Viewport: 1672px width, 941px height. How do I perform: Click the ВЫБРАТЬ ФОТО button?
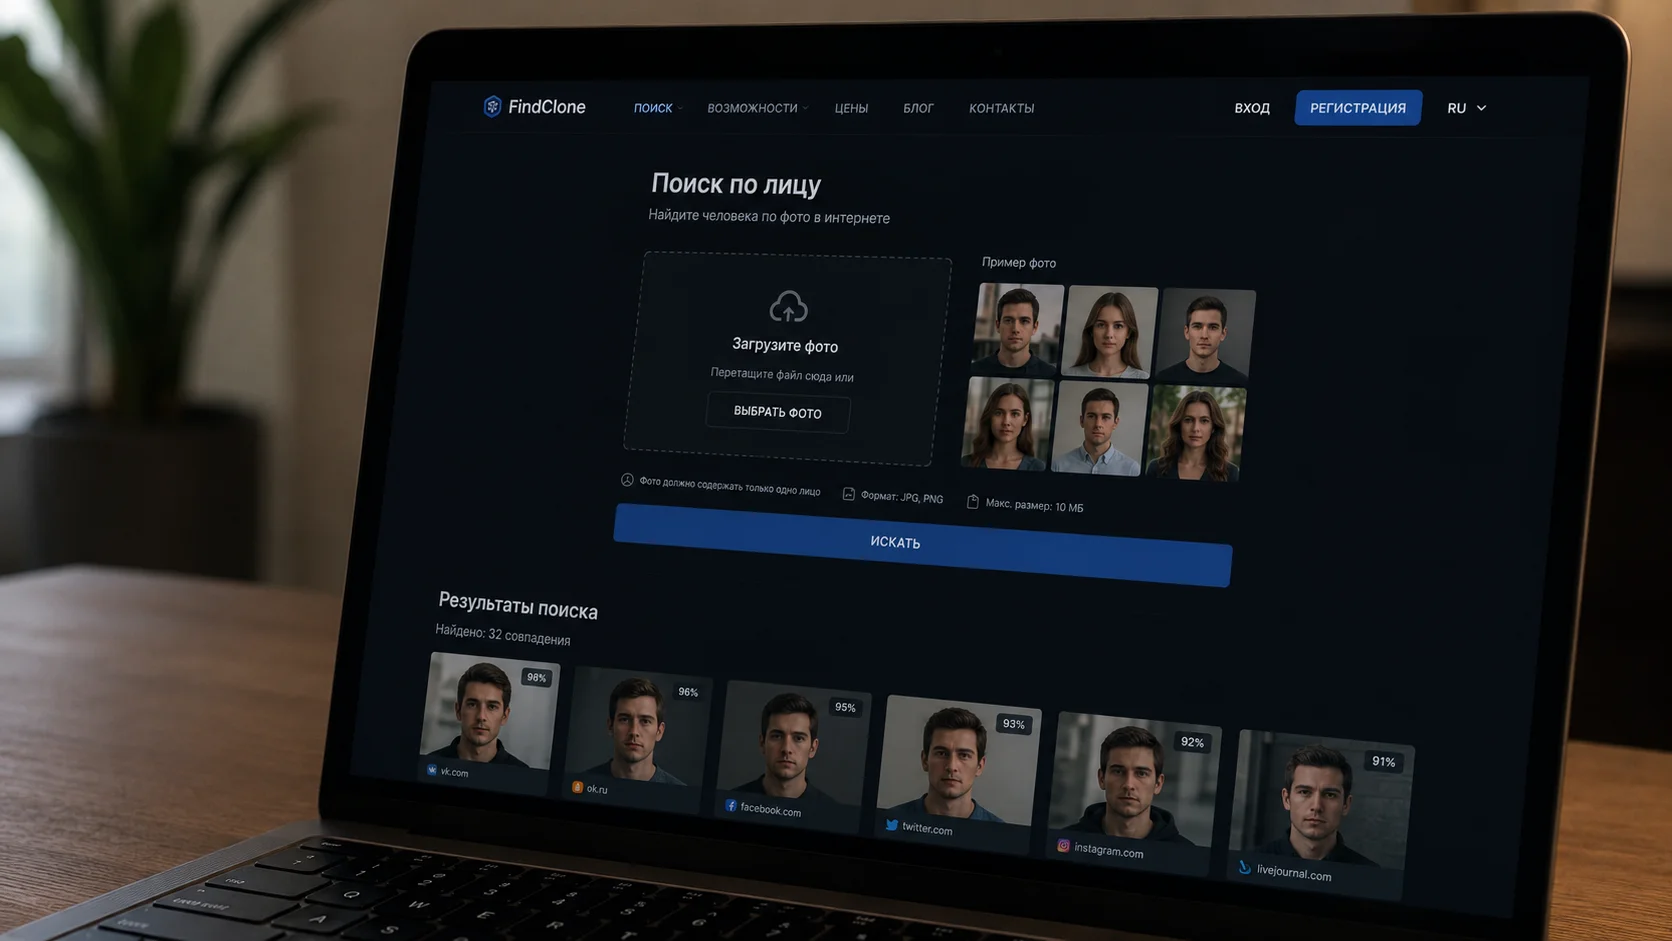[x=777, y=412]
